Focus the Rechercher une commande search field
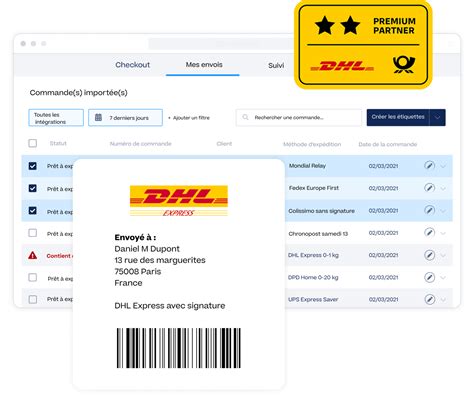This screenshot has height=396, width=474. pos(299,118)
